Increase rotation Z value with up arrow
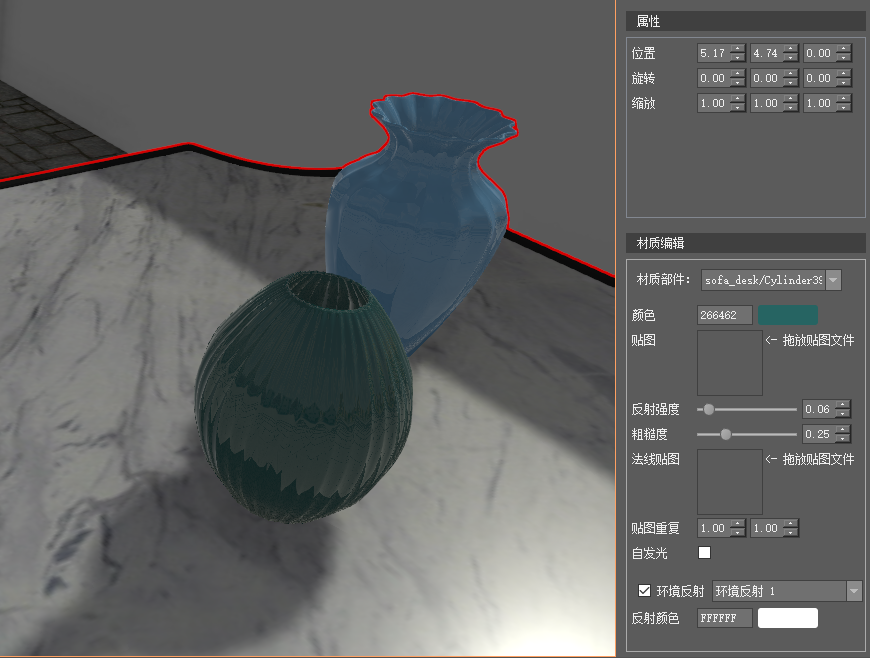The width and height of the screenshot is (870, 658). tap(844, 73)
